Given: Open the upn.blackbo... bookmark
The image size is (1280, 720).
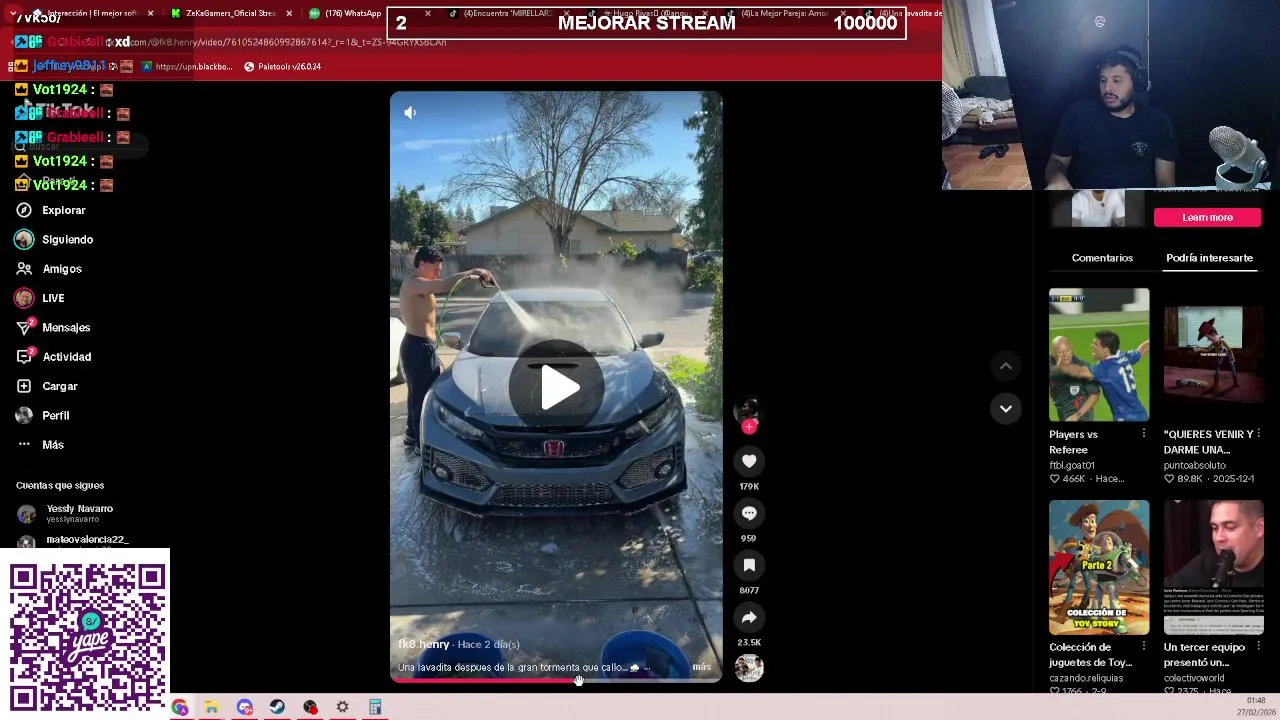Looking at the screenshot, I should [x=187, y=67].
